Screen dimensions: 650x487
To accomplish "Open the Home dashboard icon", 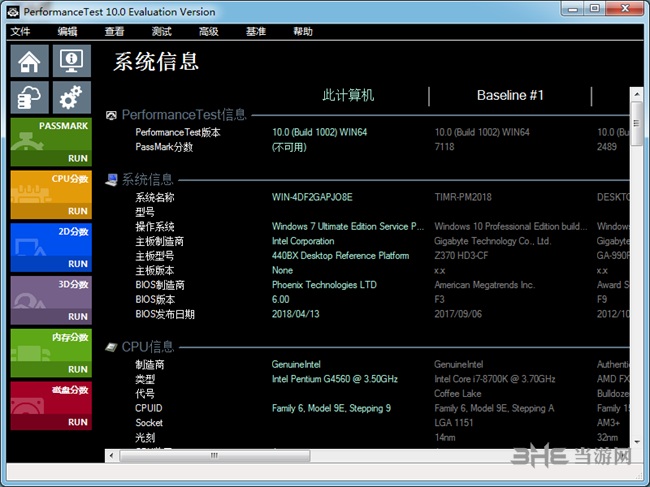I will point(29,61).
